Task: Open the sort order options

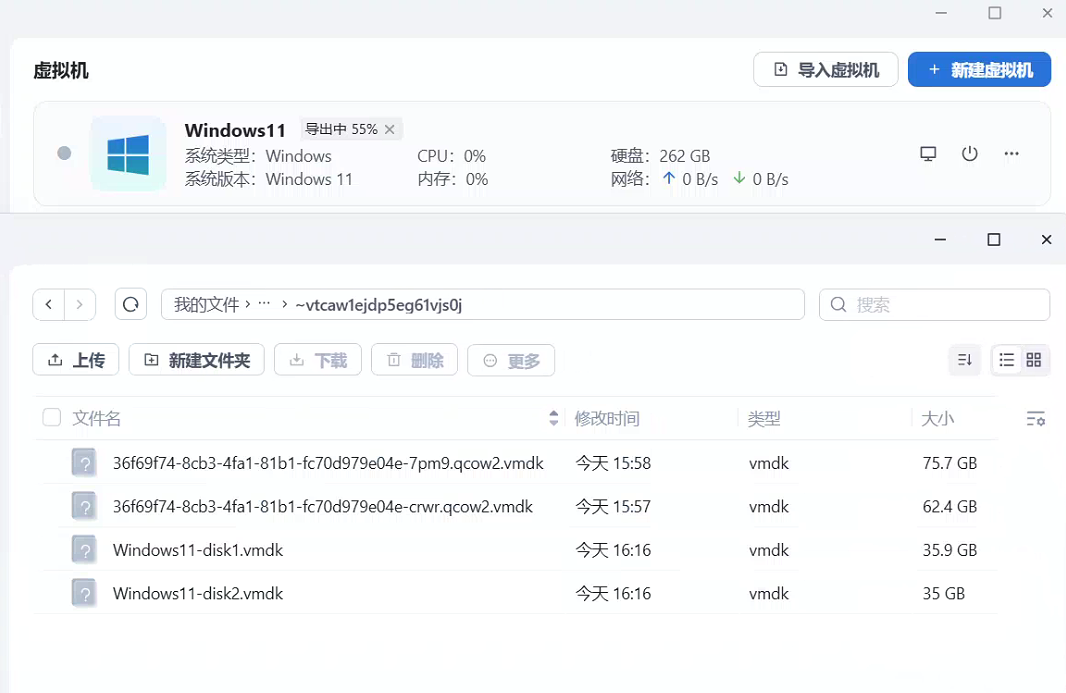Action: (965, 360)
